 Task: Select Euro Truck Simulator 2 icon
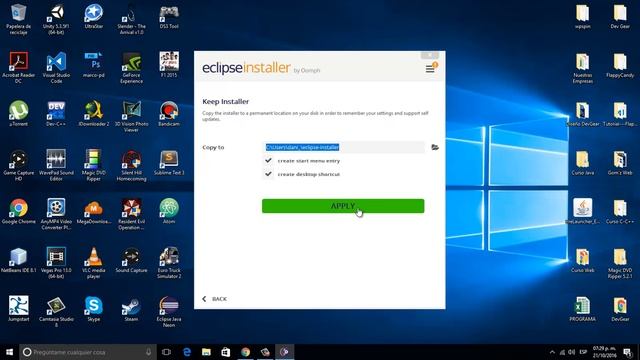169,263
